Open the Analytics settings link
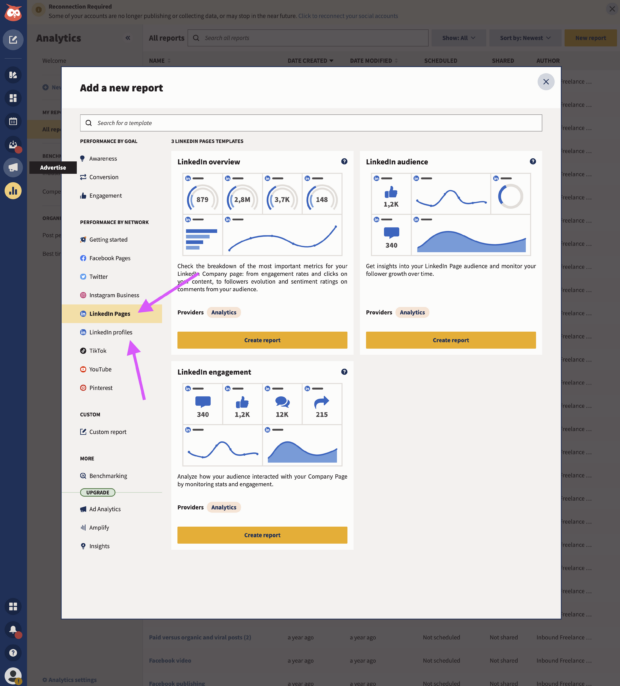This screenshot has height=686, width=620. tap(69, 680)
